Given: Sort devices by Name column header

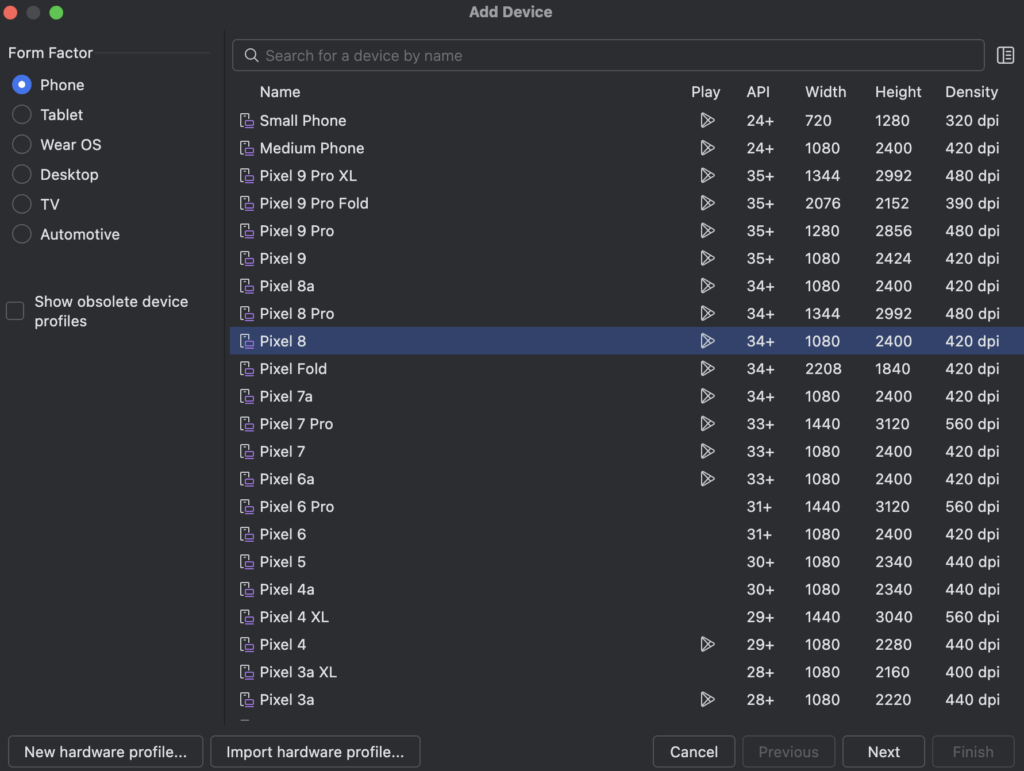Looking at the screenshot, I should tap(280, 92).
